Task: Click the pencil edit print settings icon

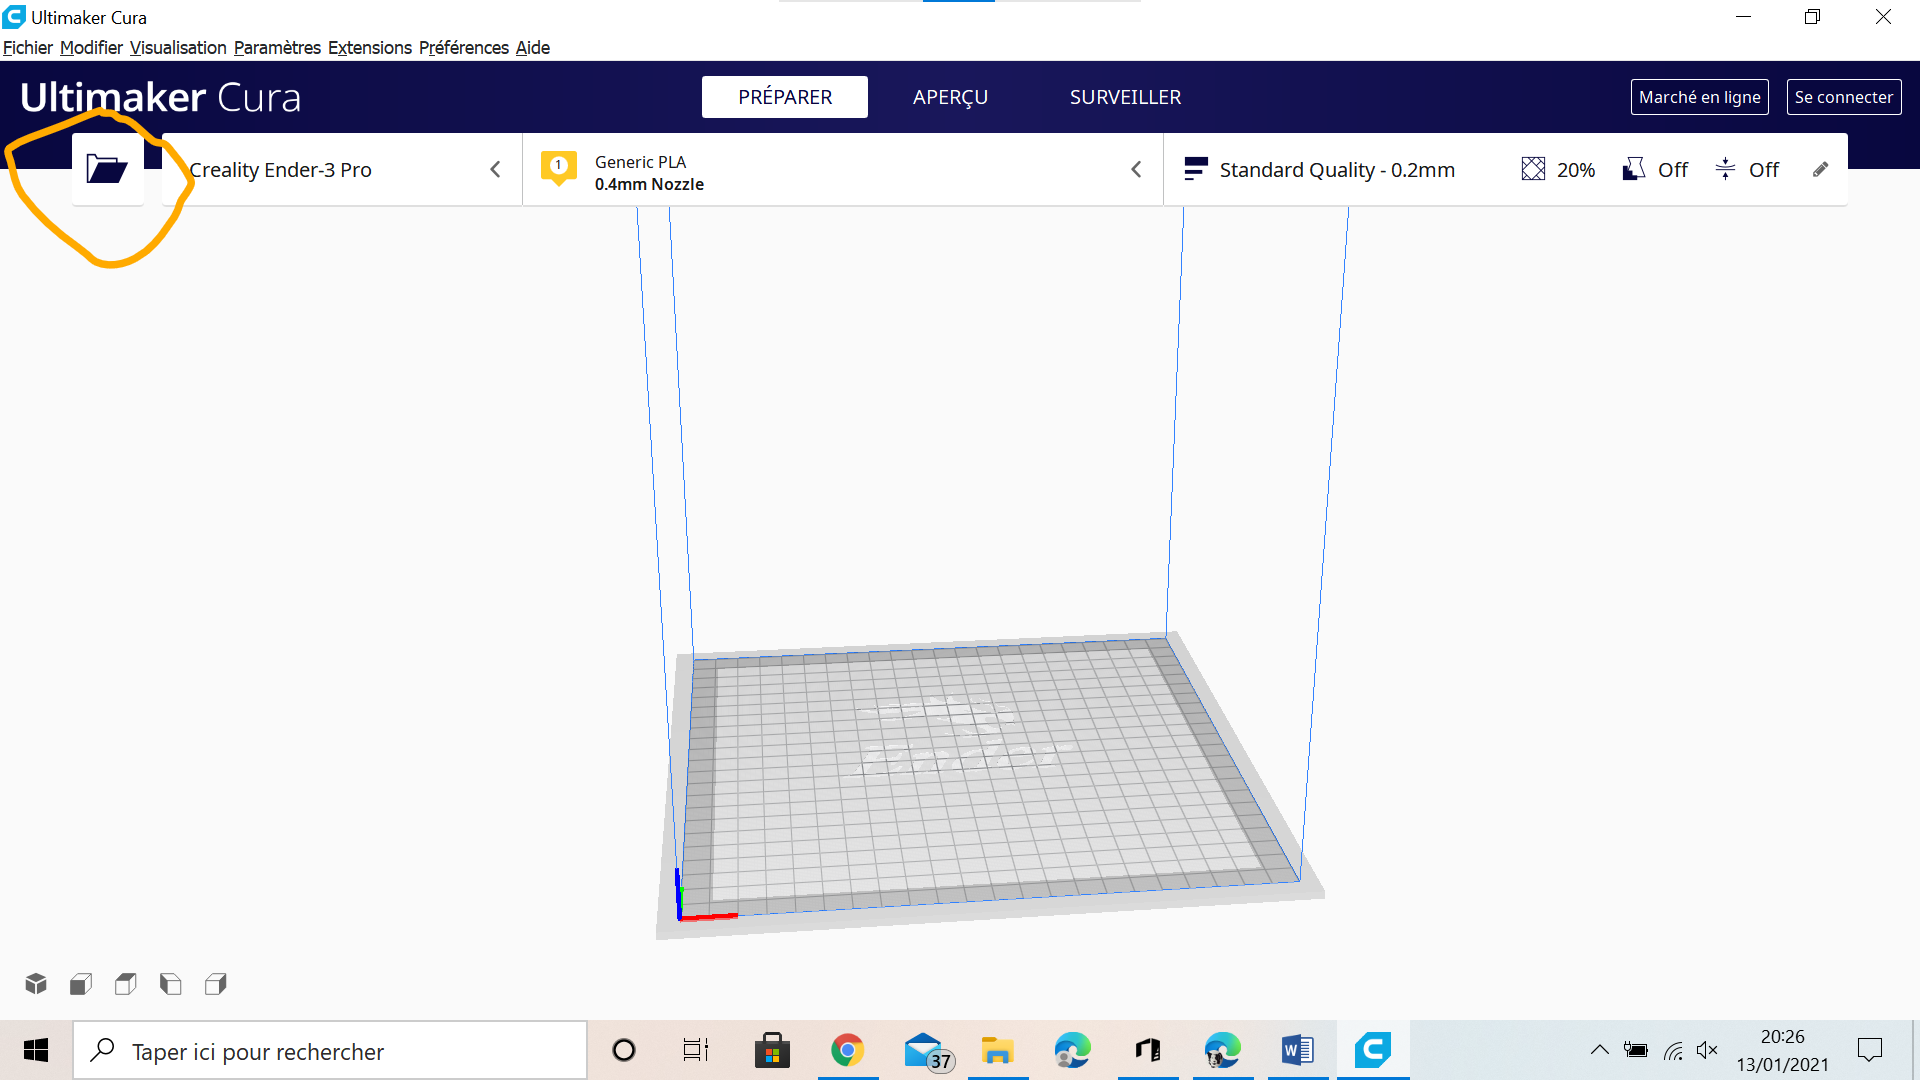Action: [1821, 170]
